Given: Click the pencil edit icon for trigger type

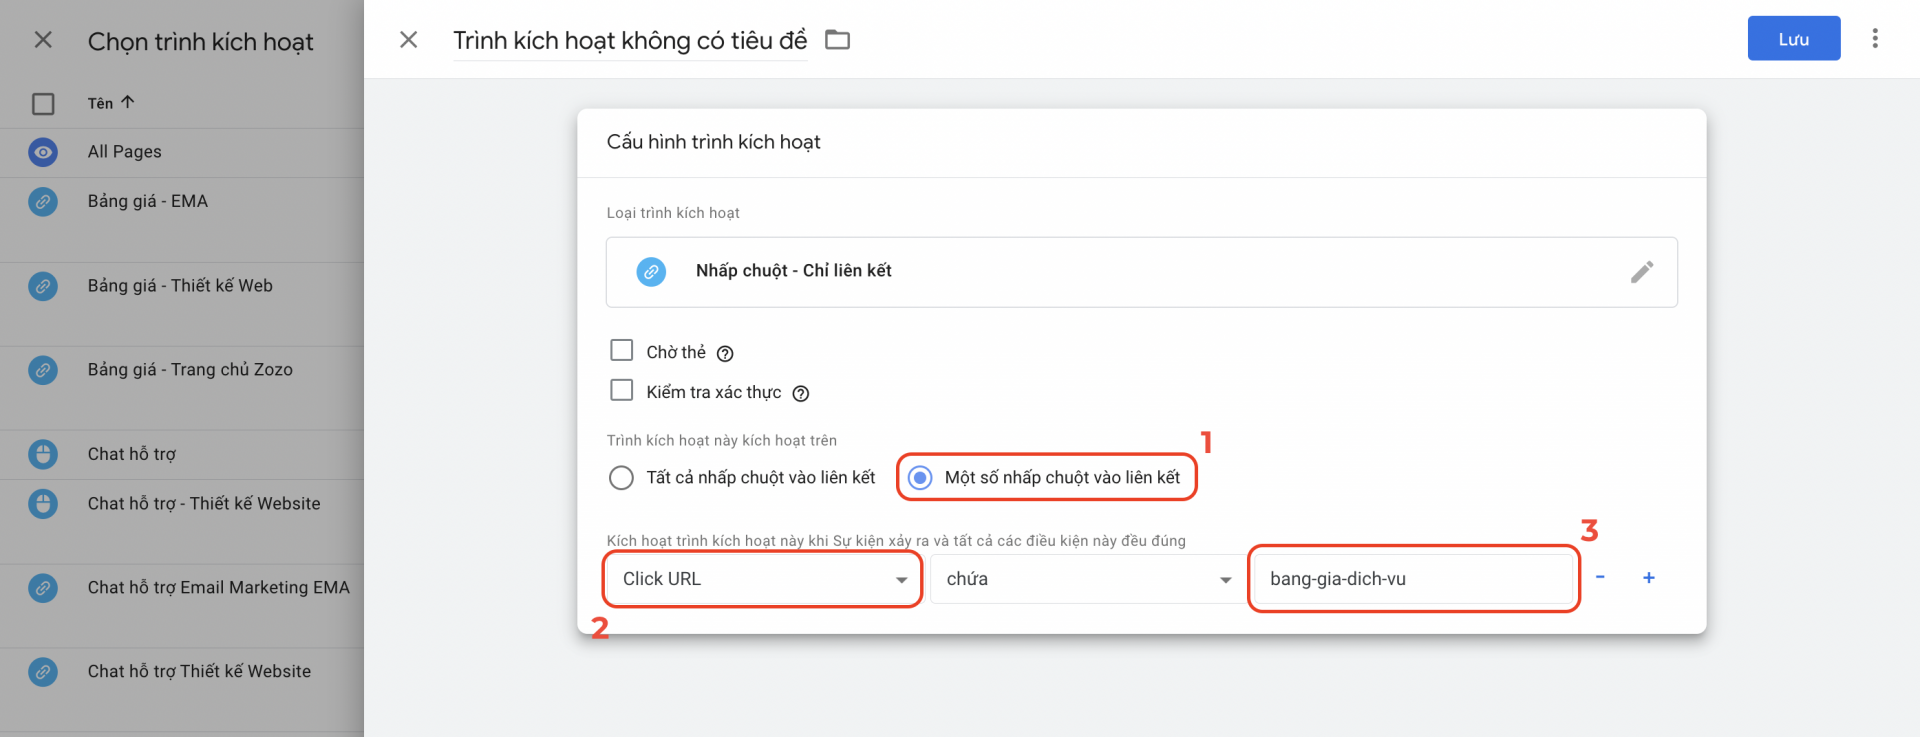Looking at the screenshot, I should tap(1642, 272).
